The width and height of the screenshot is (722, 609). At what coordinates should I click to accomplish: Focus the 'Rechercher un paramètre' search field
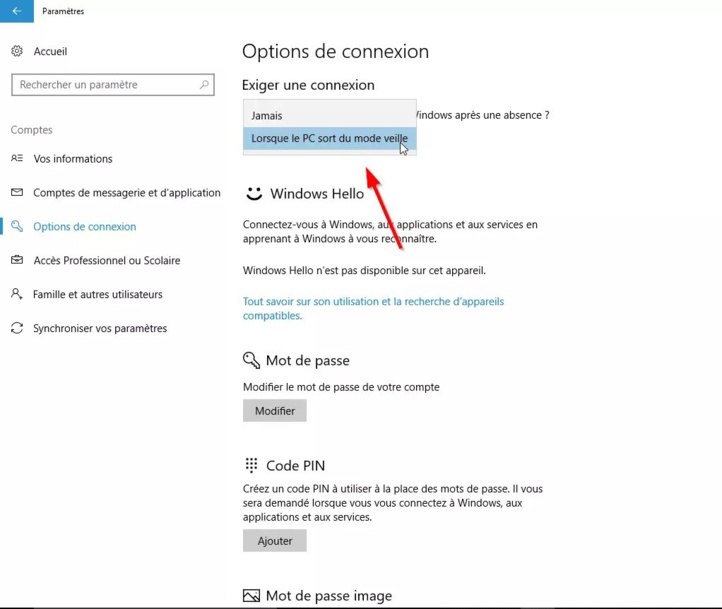point(105,85)
